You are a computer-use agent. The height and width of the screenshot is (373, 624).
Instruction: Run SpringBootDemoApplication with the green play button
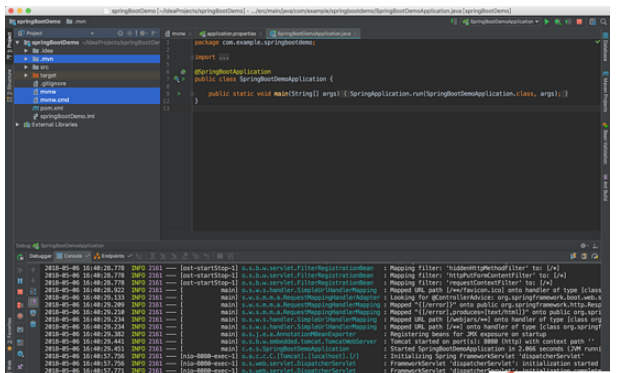click(x=547, y=22)
